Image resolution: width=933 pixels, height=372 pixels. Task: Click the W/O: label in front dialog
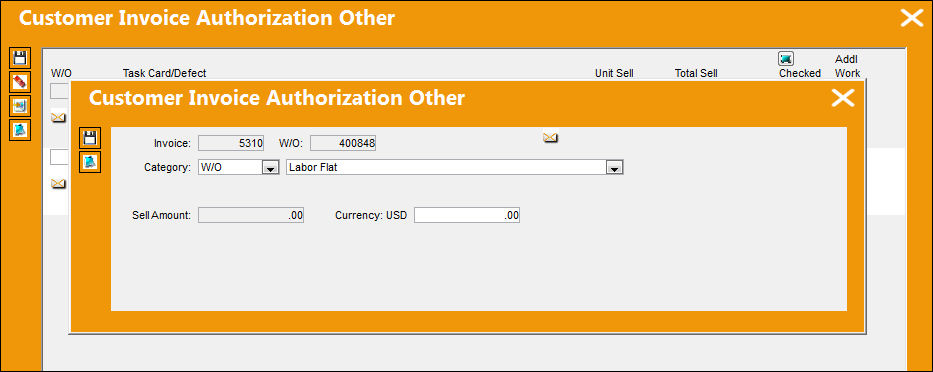point(291,143)
